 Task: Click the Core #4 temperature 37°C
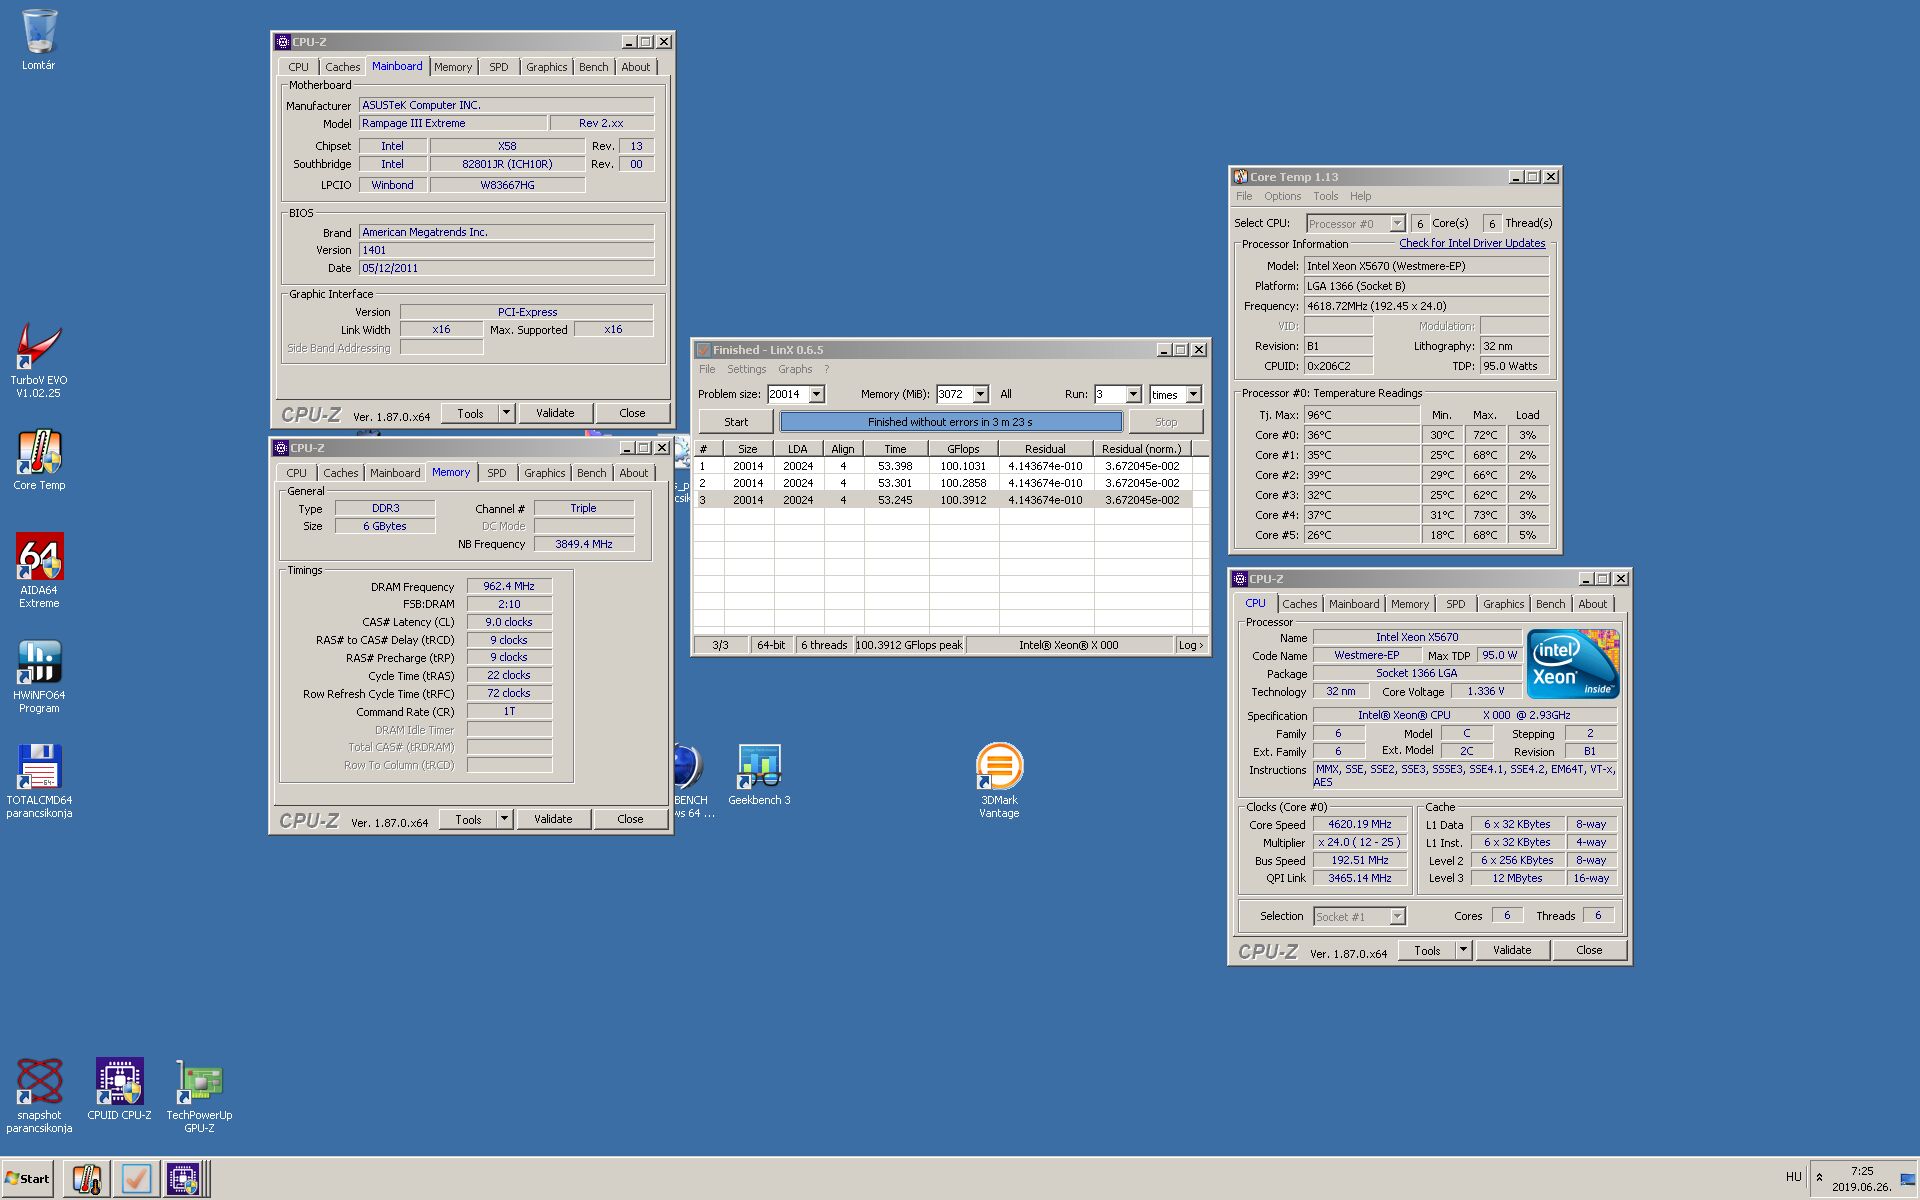coord(1362,515)
